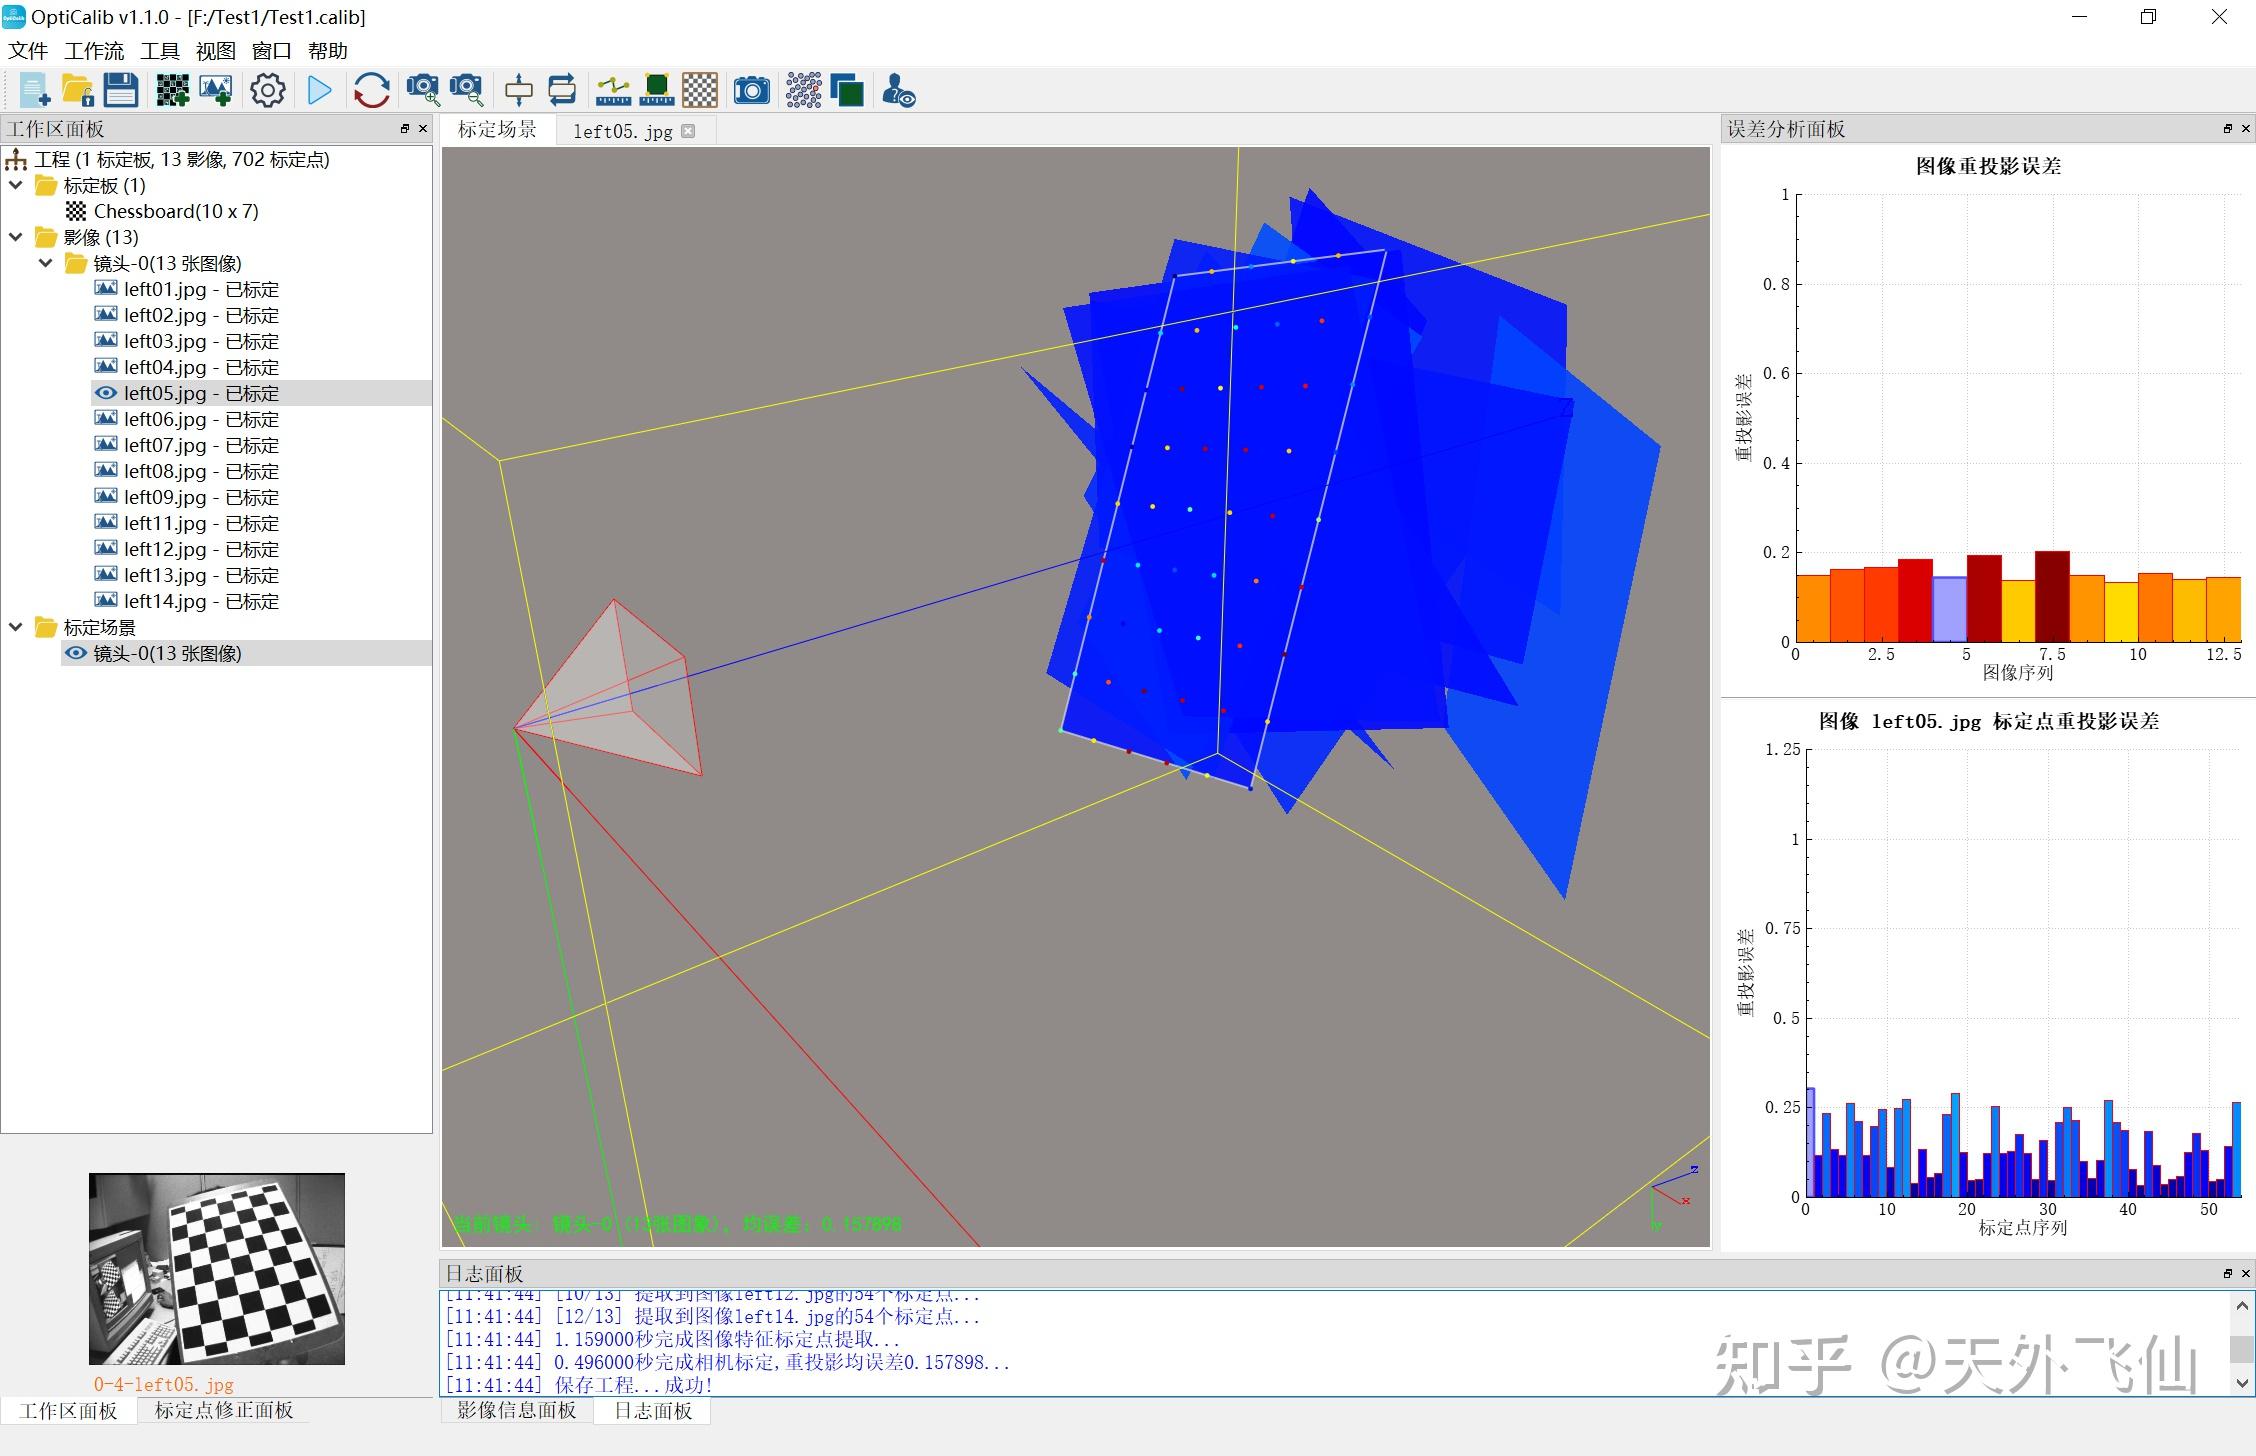Click the left05 chessboard thumbnail preview
The image size is (2256, 1456).
click(216, 1268)
